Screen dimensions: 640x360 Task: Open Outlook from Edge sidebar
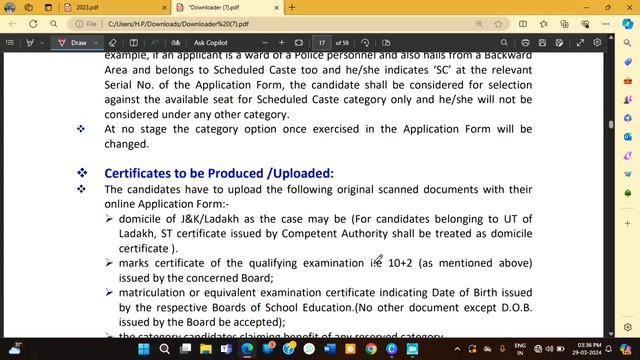coord(628,137)
